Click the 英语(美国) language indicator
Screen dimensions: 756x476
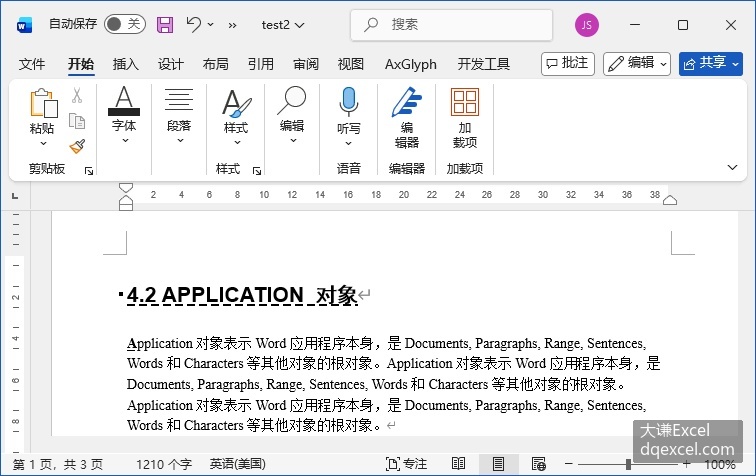(238, 464)
